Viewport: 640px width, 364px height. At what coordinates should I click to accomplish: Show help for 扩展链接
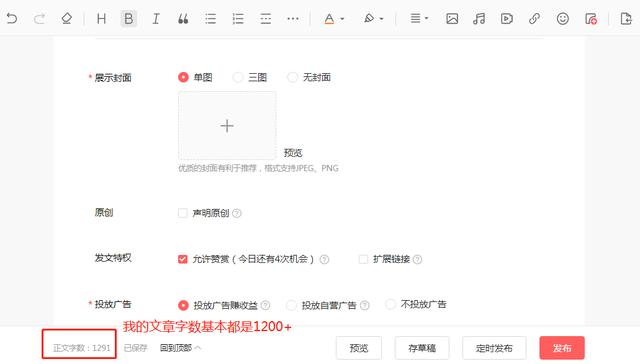pos(417,259)
